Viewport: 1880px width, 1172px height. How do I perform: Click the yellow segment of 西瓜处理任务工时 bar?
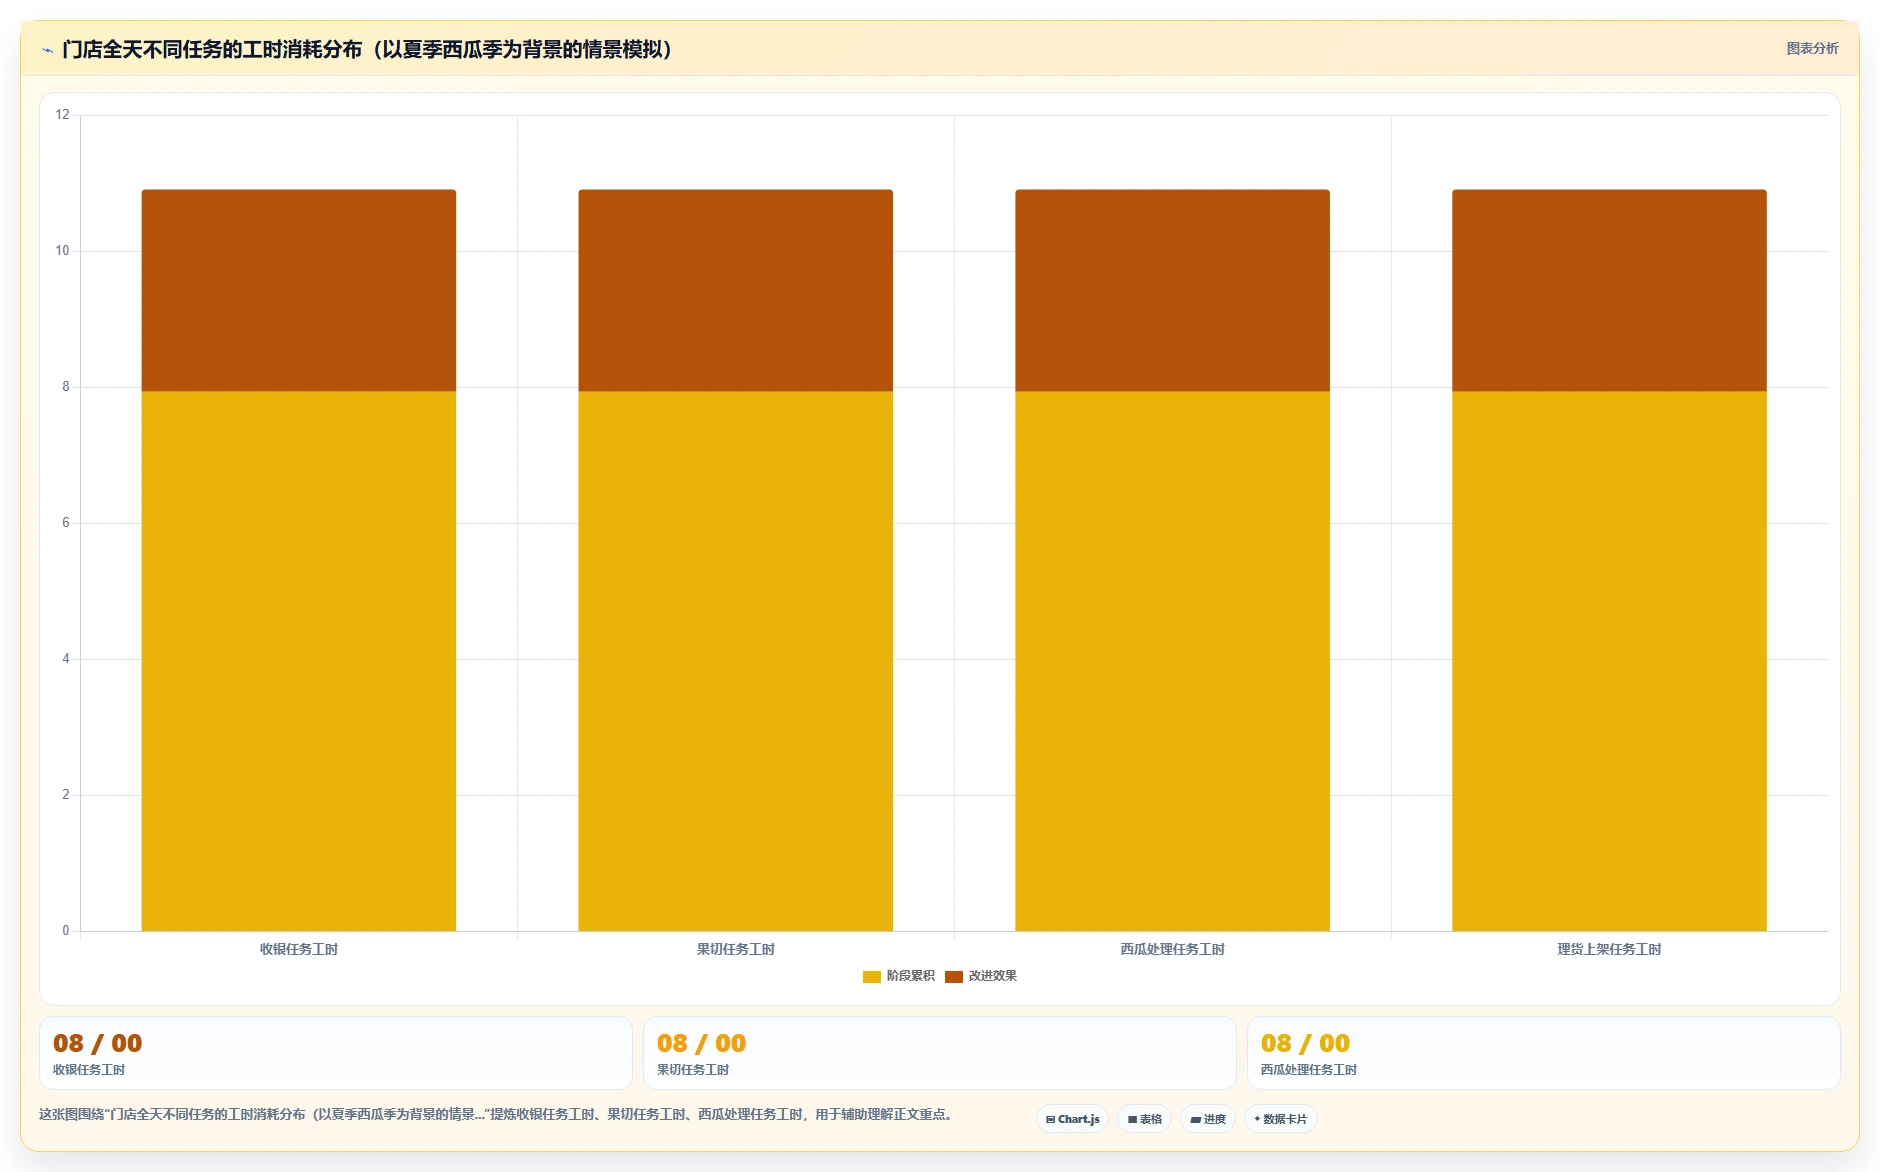coord(1173,660)
